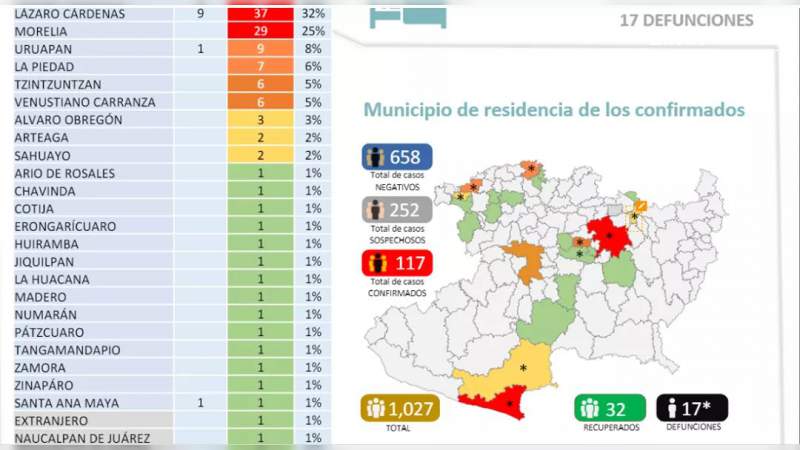The height and width of the screenshot is (450, 800).
Task: Click the 1 value left of Santa Ana Maya's green cell
Action: coord(201,403)
